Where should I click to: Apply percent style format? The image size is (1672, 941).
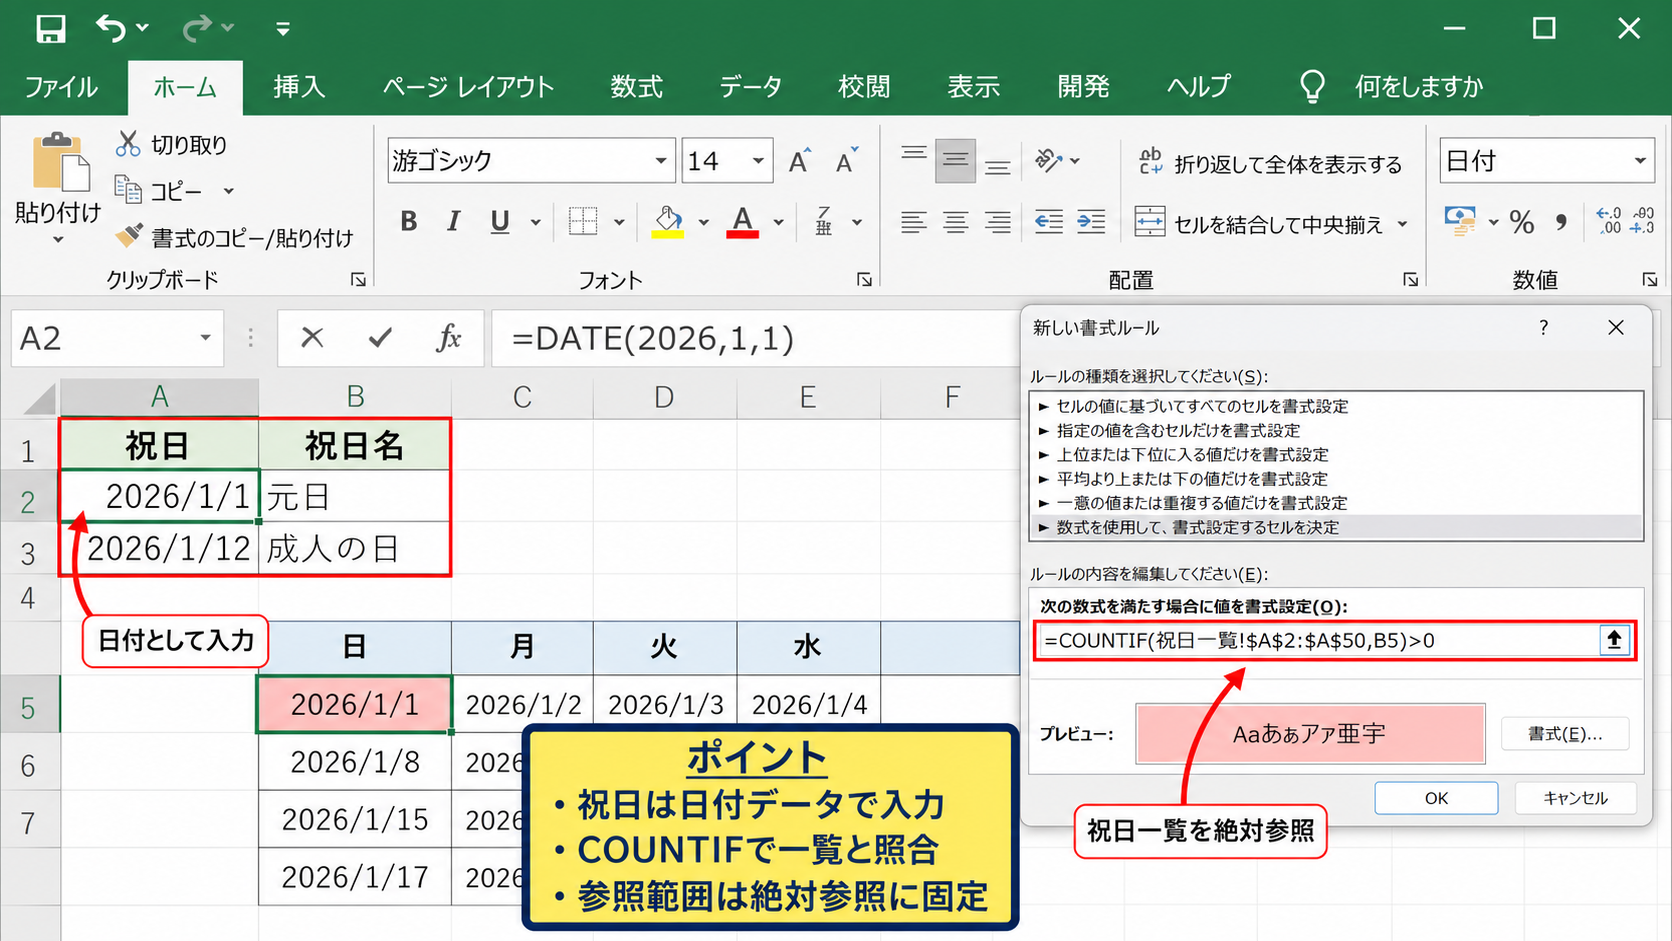[x=1522, y=222]
